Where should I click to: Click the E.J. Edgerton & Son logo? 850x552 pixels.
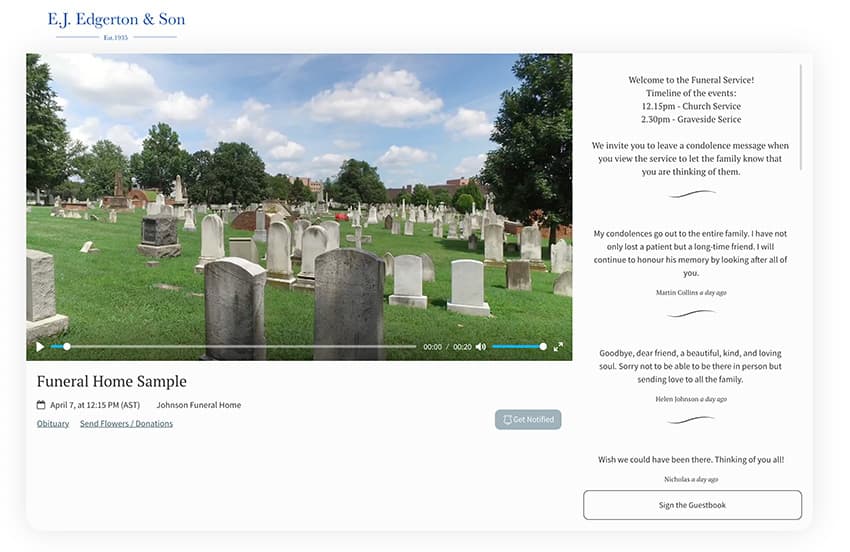click(x=116, y=25)
